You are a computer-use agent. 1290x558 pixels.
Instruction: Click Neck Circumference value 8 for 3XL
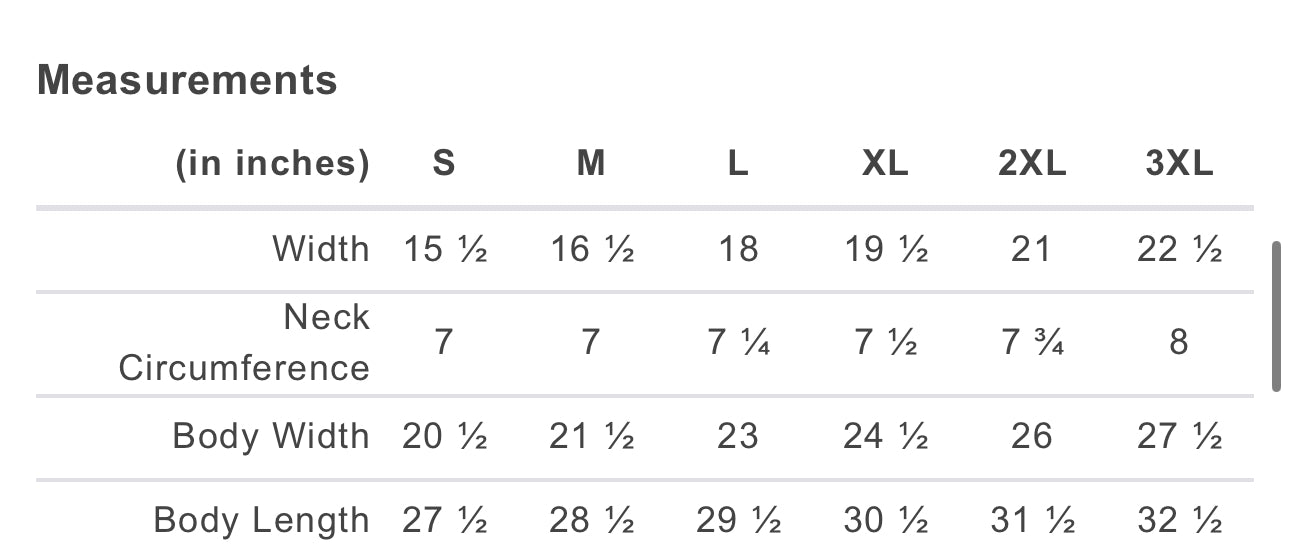[x=1179, y=343]
